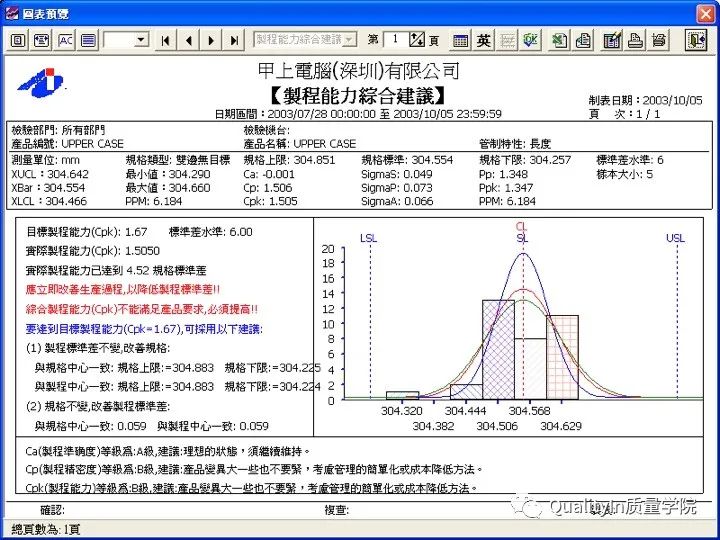The image size is (720, 540).
Task: Click the company name 甲上電腦(深圳)有限公司
Action: [359, 71]
